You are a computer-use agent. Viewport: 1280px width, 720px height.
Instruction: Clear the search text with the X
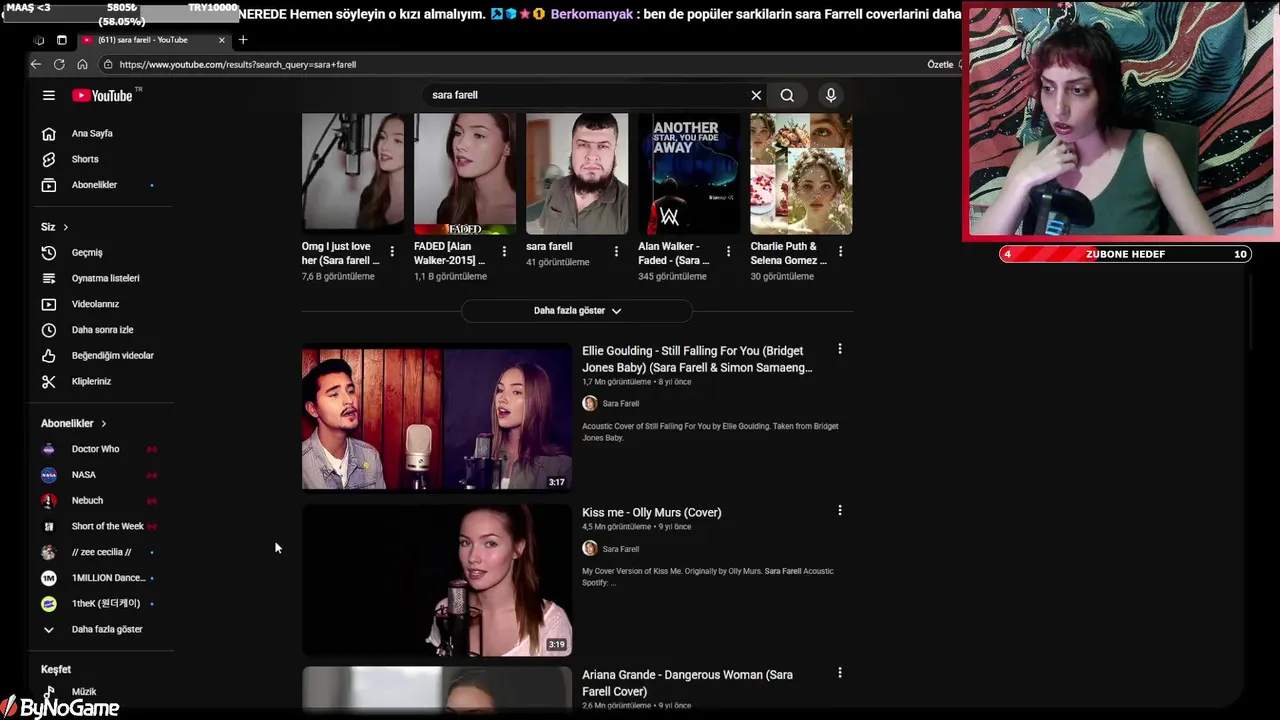click(x=756, y=95)
